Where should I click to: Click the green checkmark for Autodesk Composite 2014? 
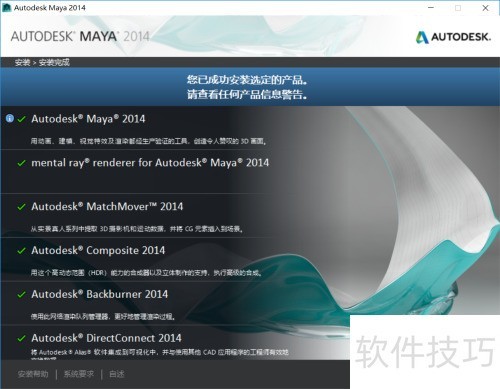[x=22, y=251]
